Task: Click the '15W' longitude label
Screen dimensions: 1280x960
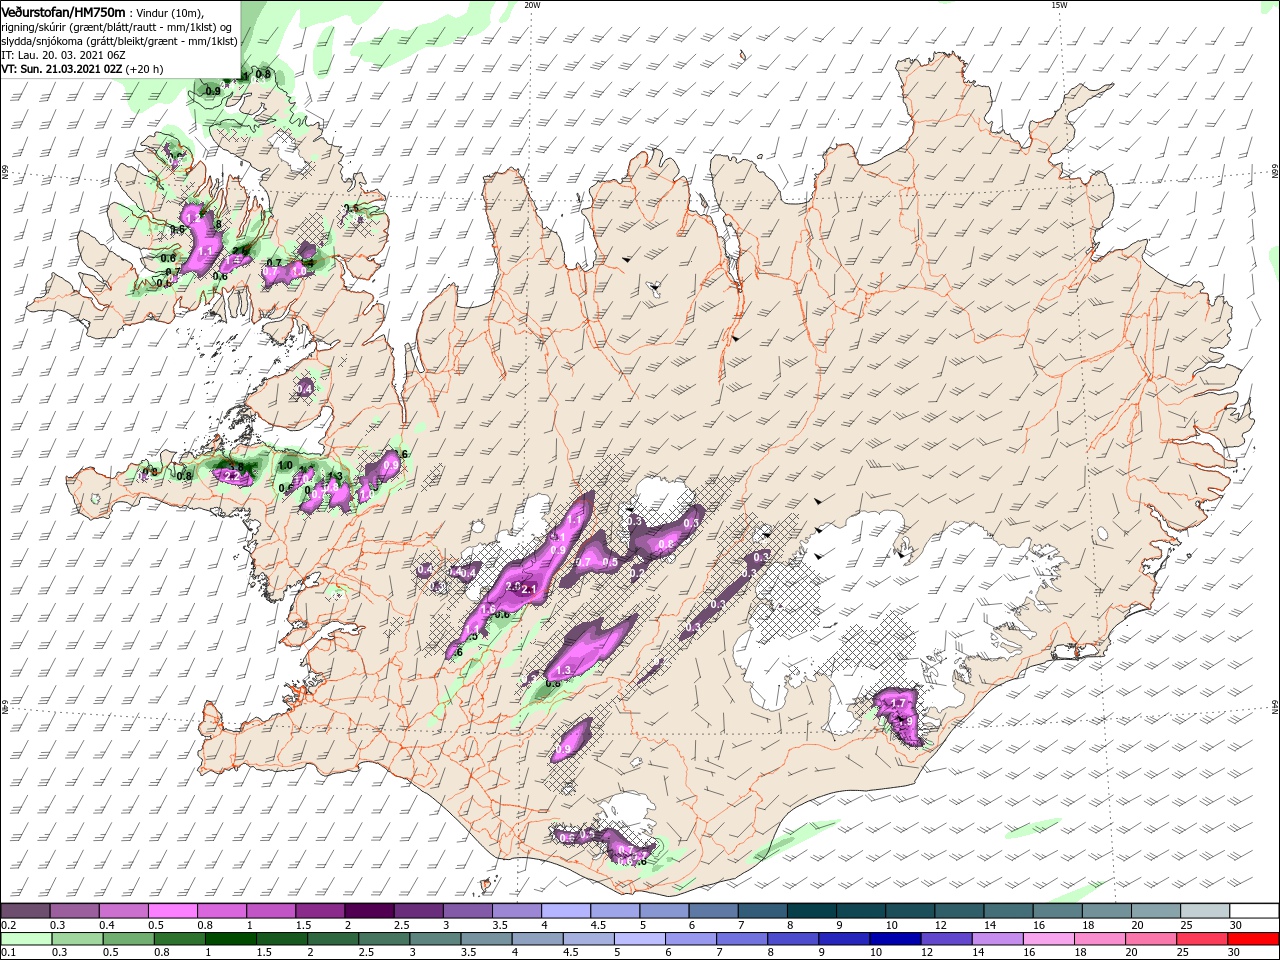Action: 1059,5
